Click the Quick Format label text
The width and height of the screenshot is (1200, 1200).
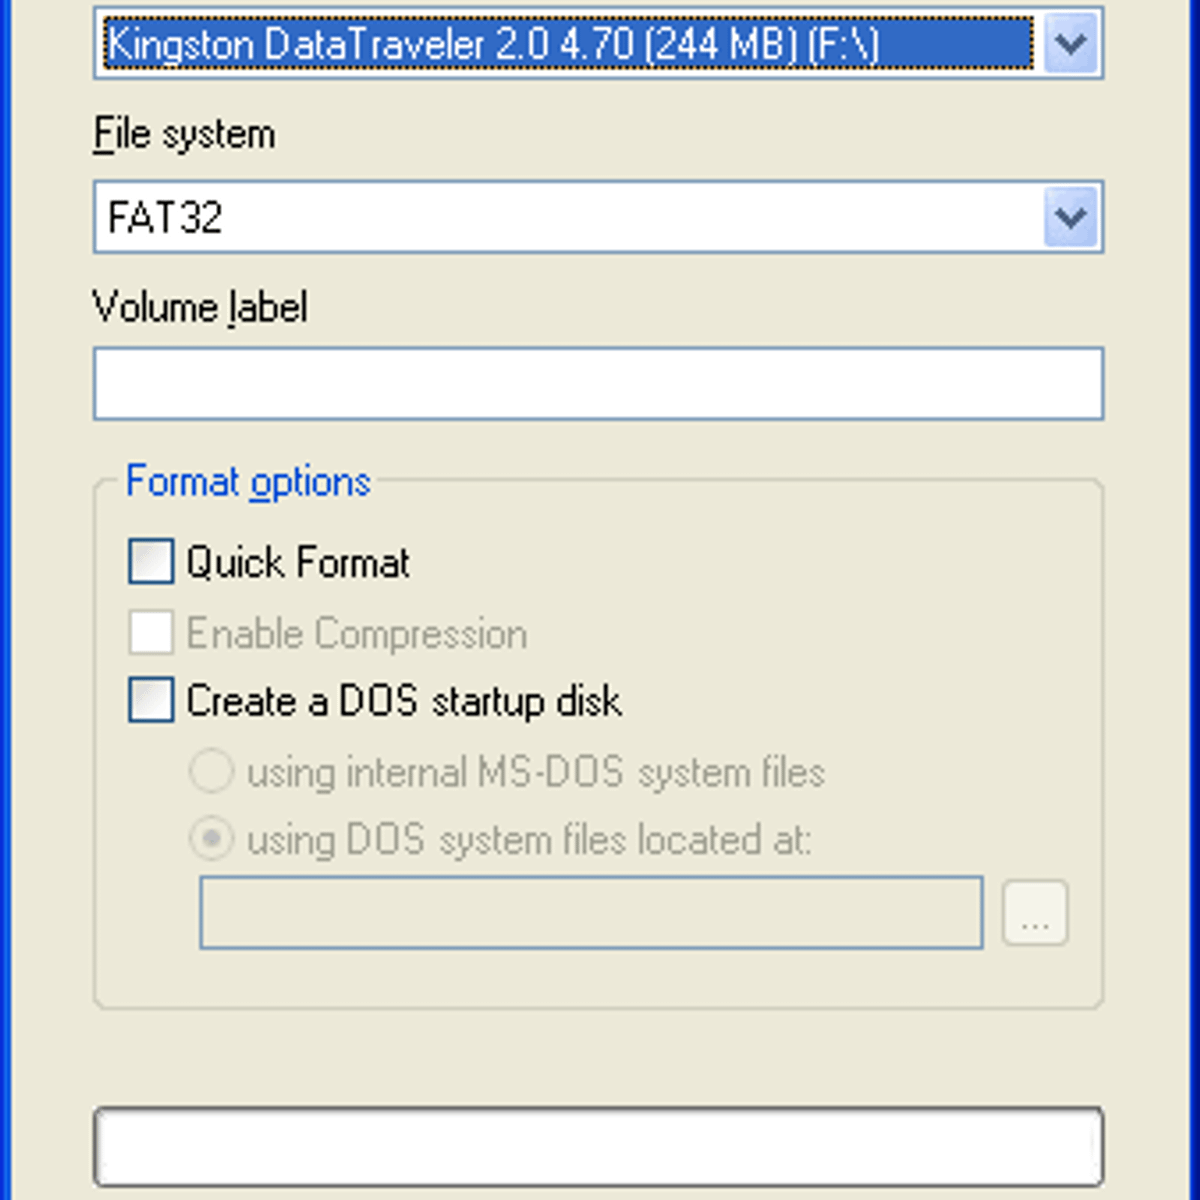[298, 562]
